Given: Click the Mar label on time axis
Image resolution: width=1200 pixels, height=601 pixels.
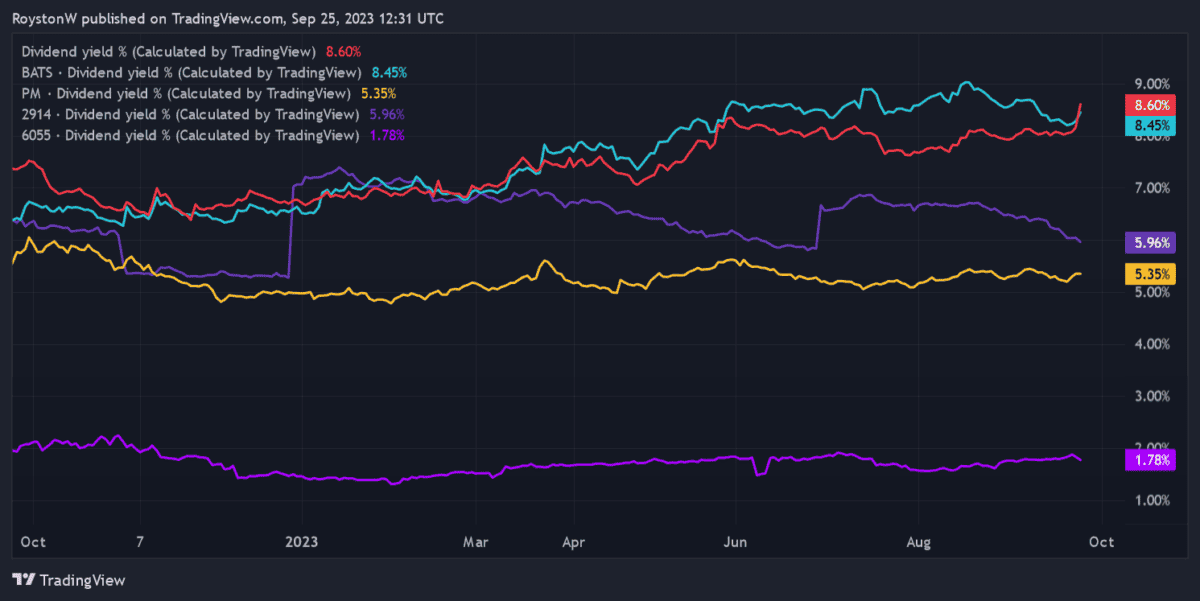Looking at the screenshot, I should coord(475,542).
